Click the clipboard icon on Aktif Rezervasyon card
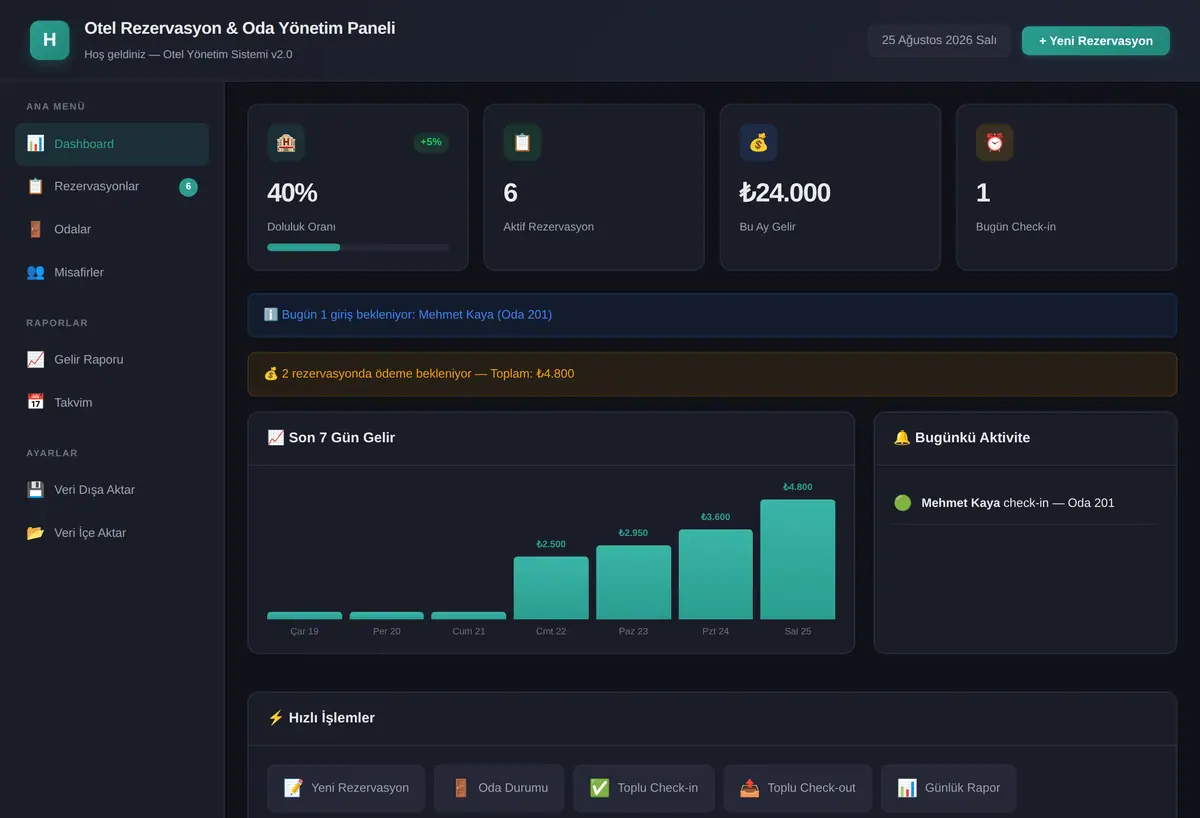1200x818 pixels. click(522, 143)
